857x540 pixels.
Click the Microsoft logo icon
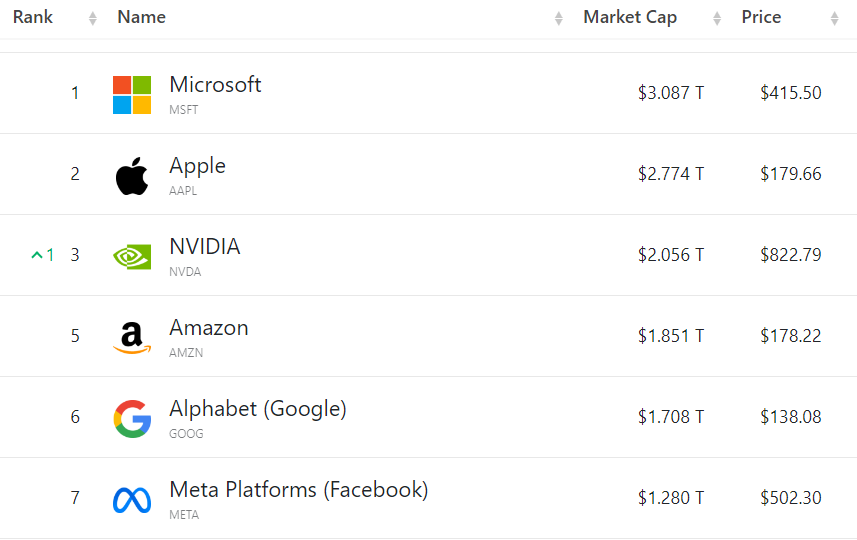[132, 95]
